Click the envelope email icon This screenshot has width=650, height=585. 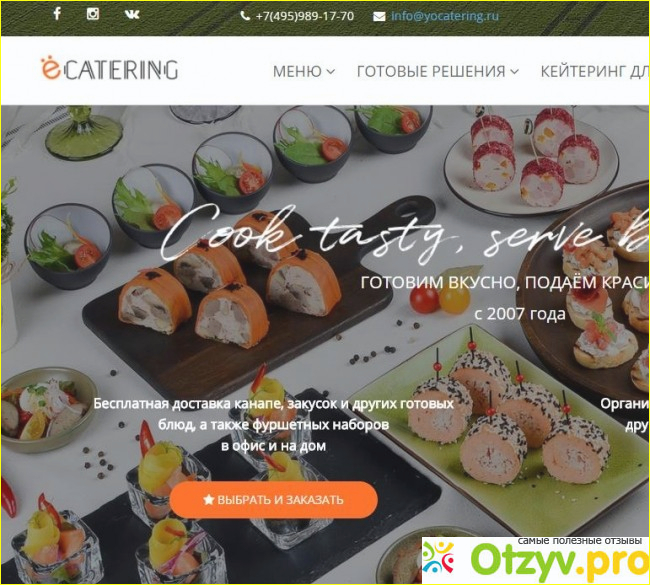379,17
